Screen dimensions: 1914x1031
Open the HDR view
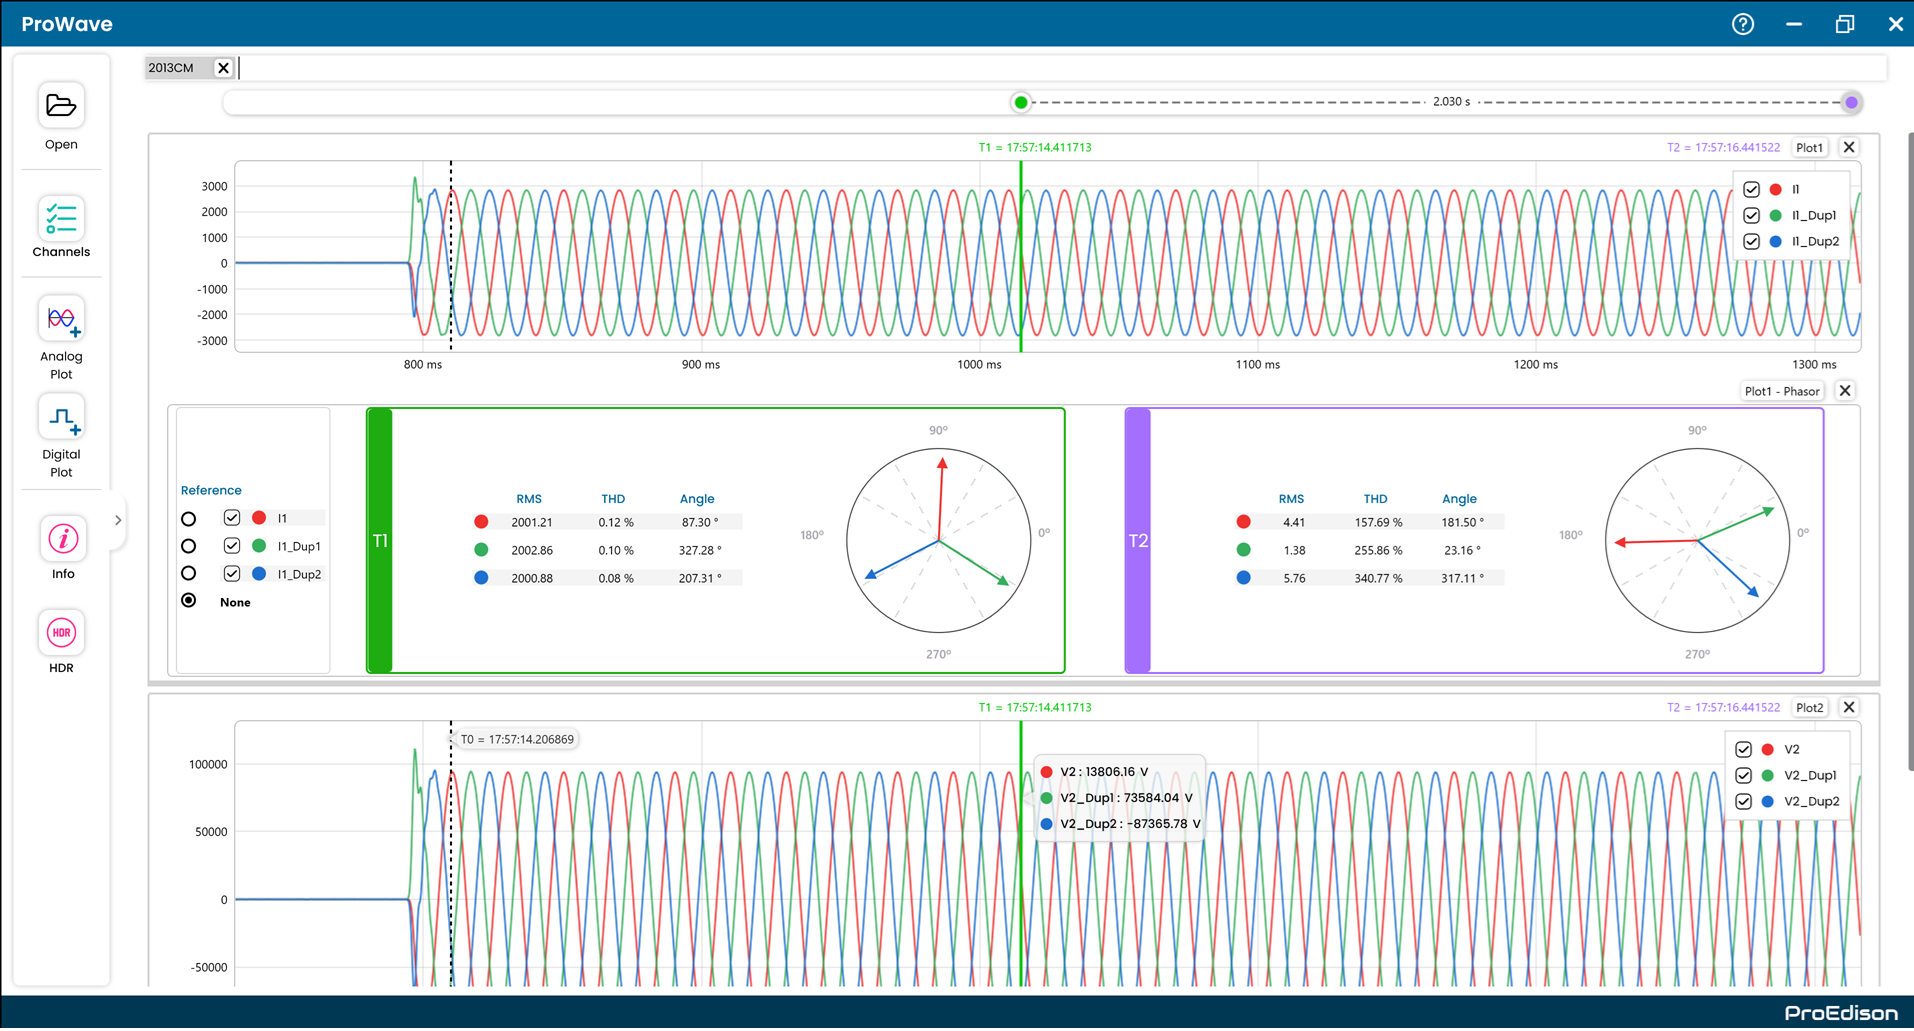(x=61, y=633)
